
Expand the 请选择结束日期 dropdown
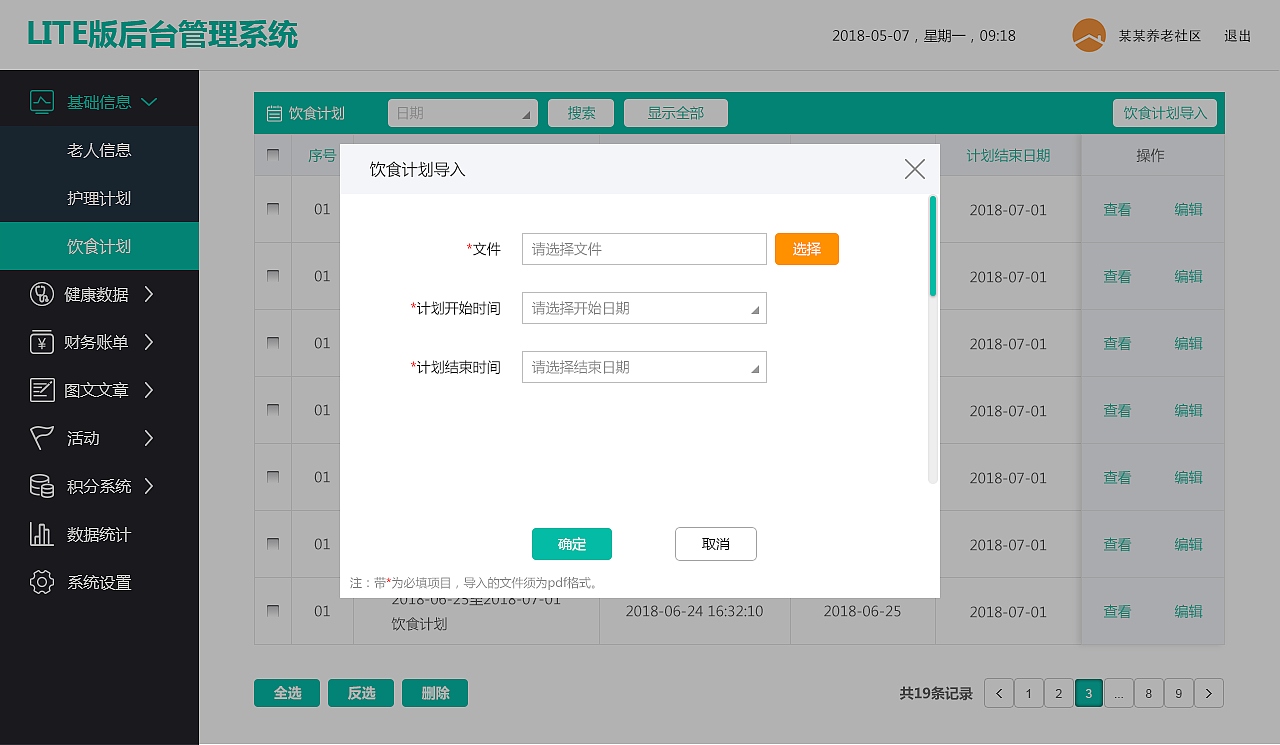pos(644,367)
